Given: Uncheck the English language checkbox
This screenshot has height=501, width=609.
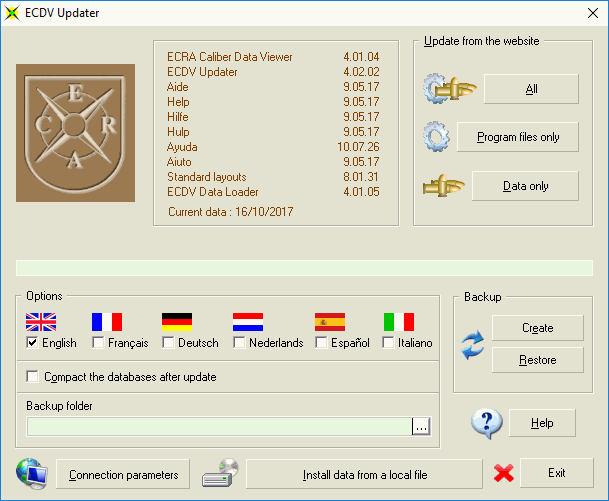Looking at the screenshot, I should pos(32,343).
